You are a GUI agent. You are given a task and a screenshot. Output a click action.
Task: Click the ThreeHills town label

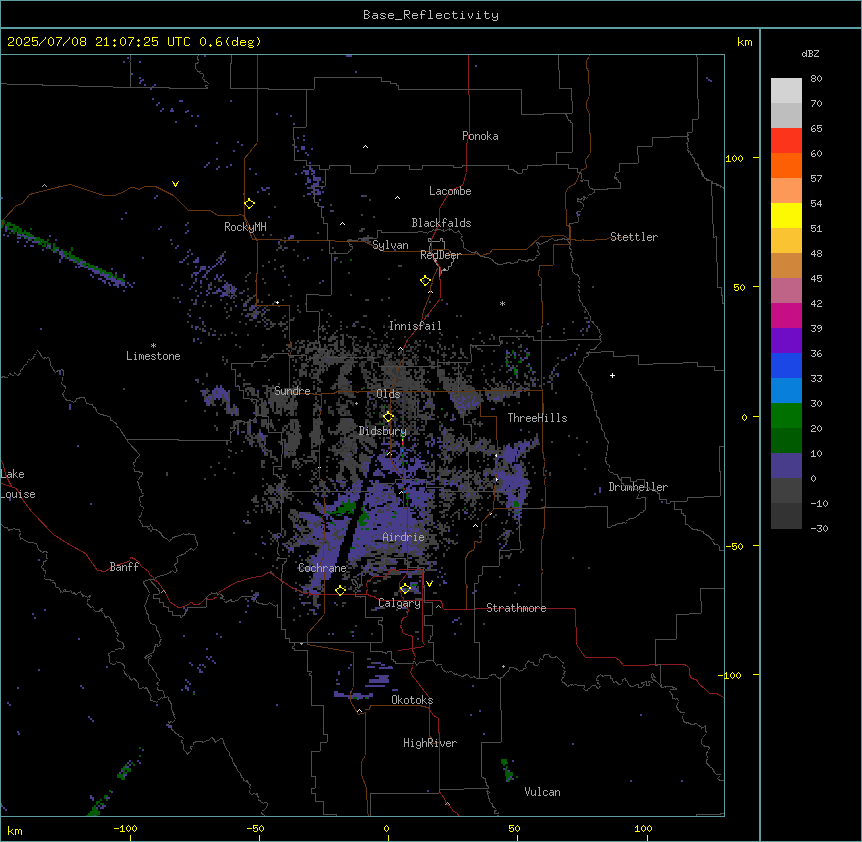click(537, 418)
